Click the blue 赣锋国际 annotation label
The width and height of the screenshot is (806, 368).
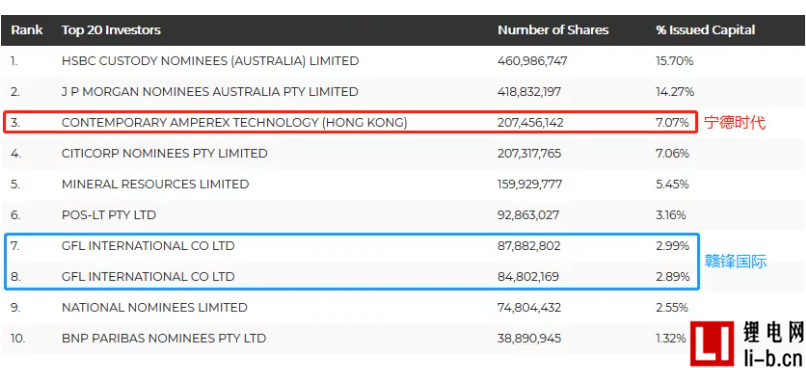tap(735, 262)
